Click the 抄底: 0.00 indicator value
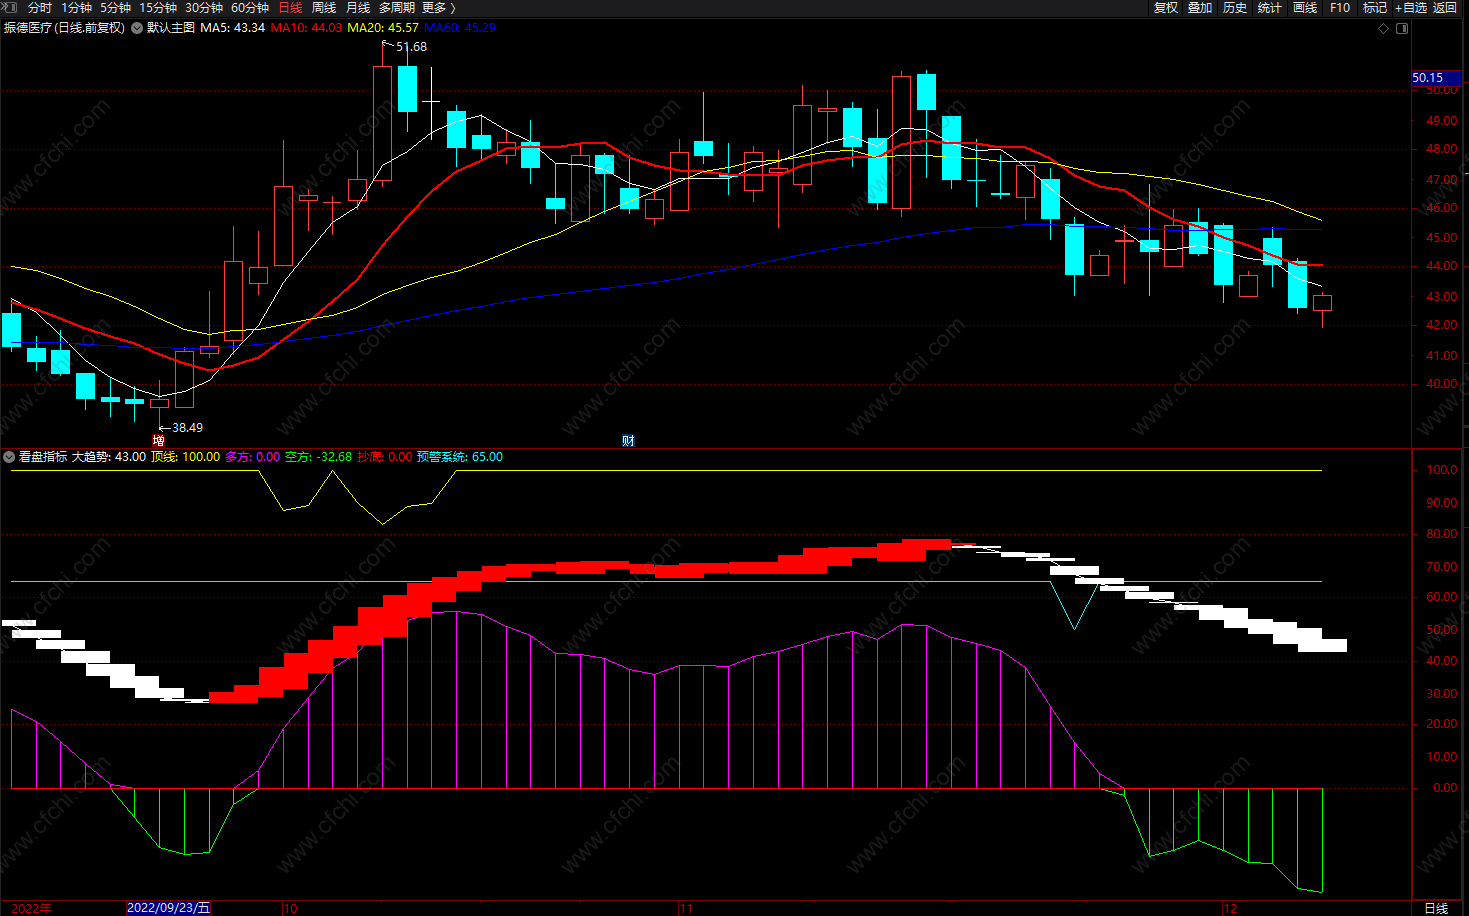Screen dimensions: 1469x916 click(x=385, y=457)
